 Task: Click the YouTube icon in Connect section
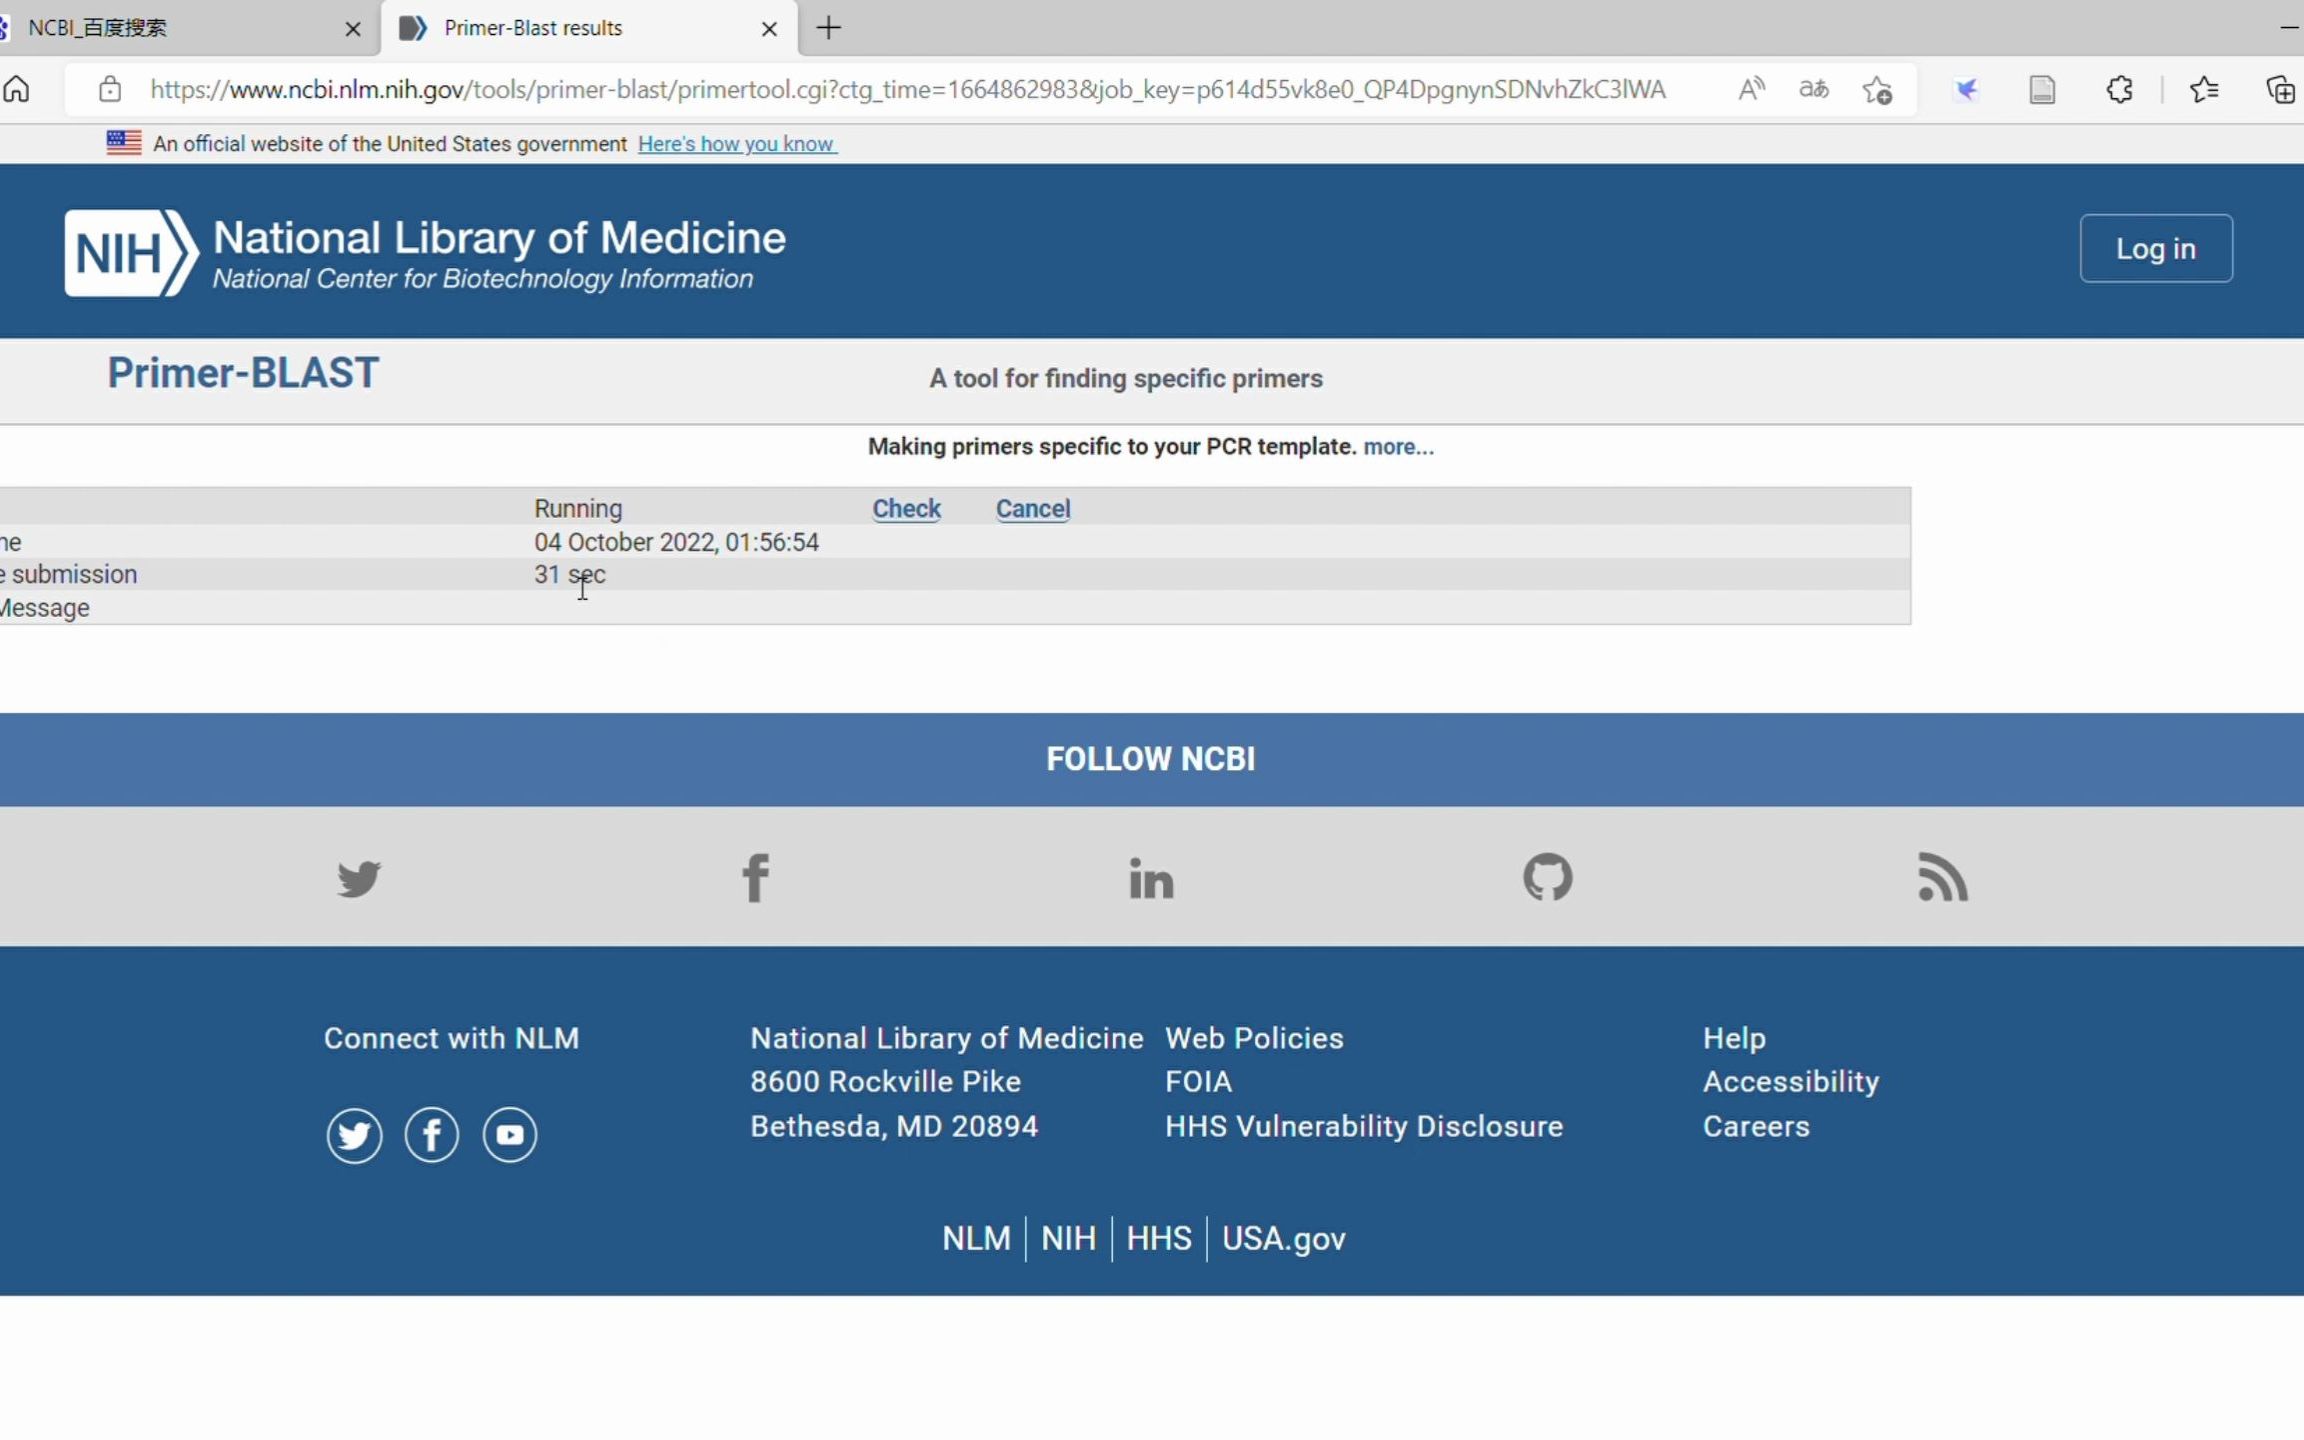pyautogui.click(x=509, y=1135)
